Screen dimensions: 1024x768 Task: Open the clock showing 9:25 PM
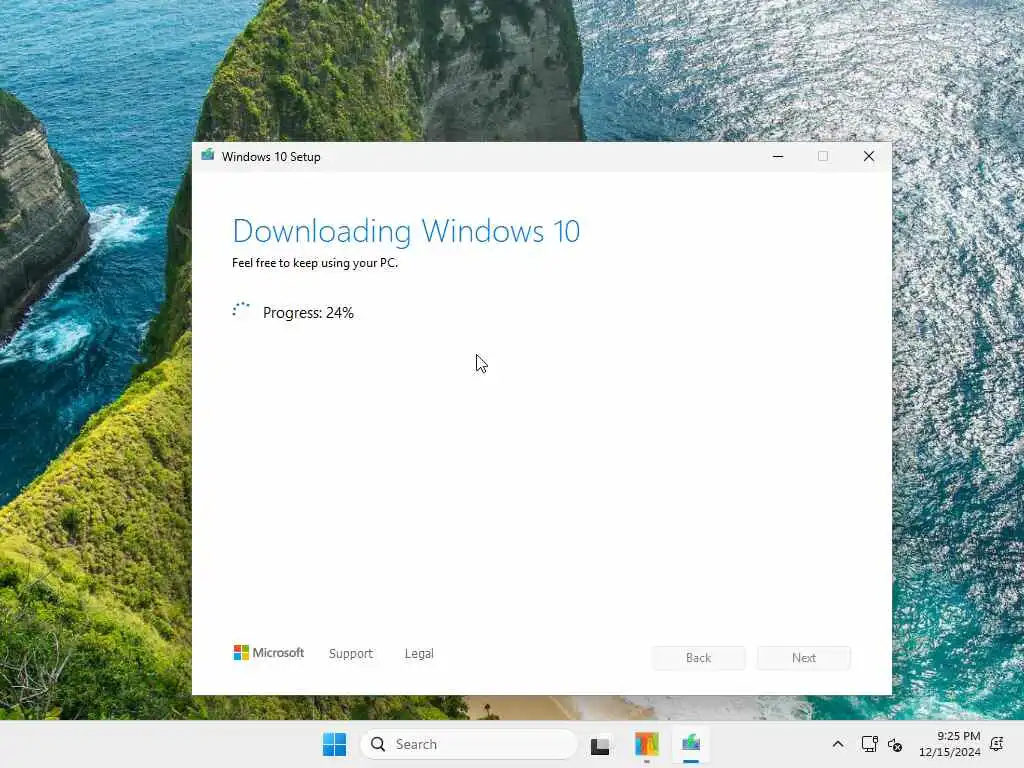950,744
